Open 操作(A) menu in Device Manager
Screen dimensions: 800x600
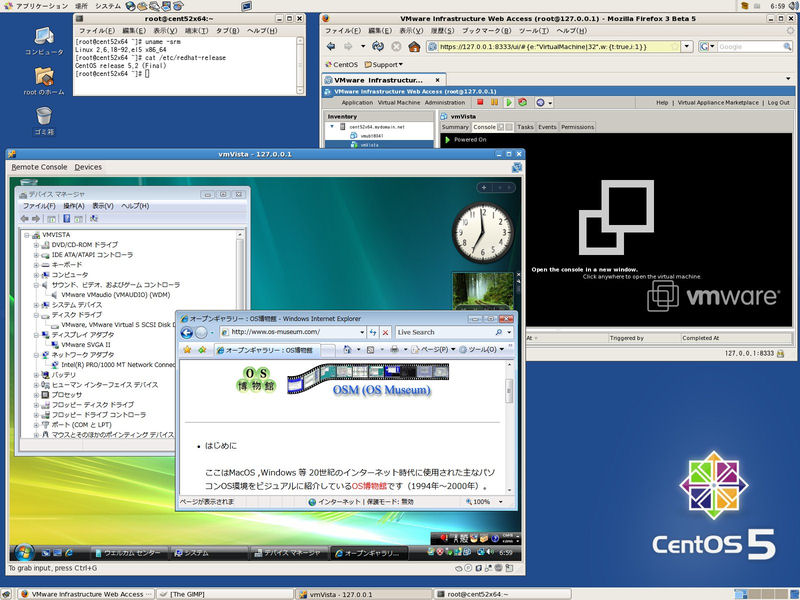coord(73,206)
